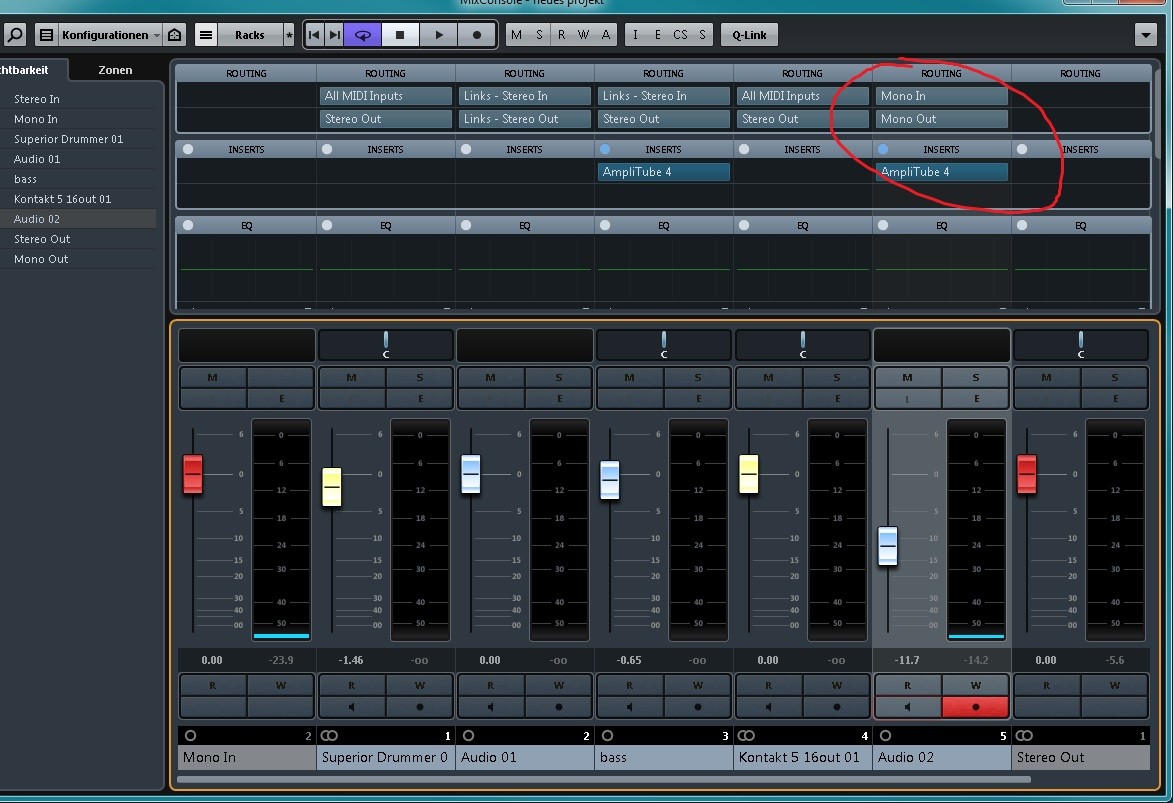Jump to previous marker with transport button
The image size is (1173, 803).
click(x=314, y=35)
